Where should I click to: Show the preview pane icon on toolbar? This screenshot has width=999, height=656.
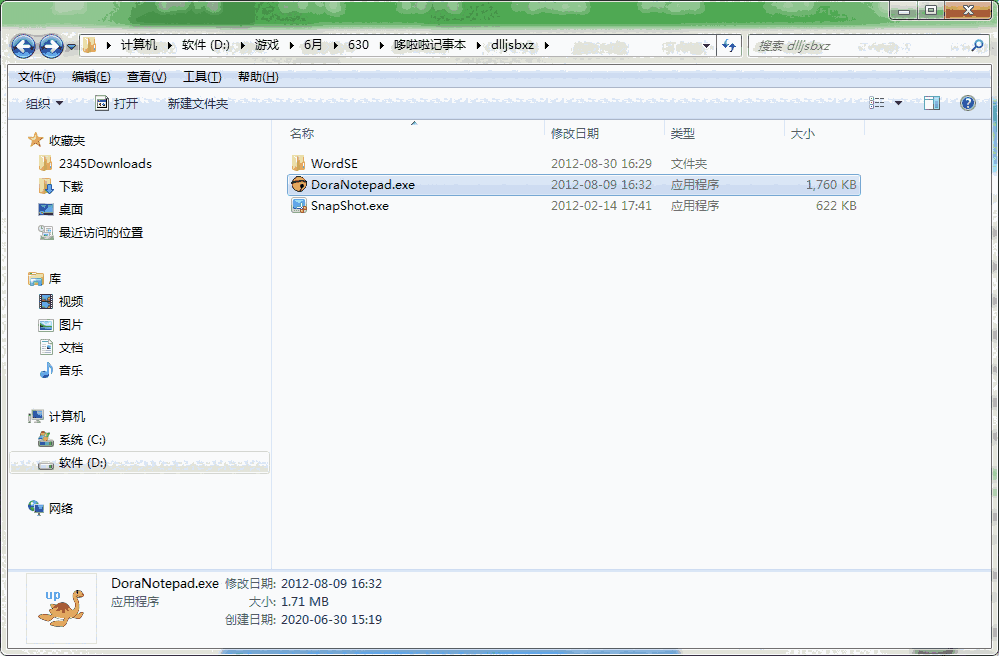tap(932, 102)
